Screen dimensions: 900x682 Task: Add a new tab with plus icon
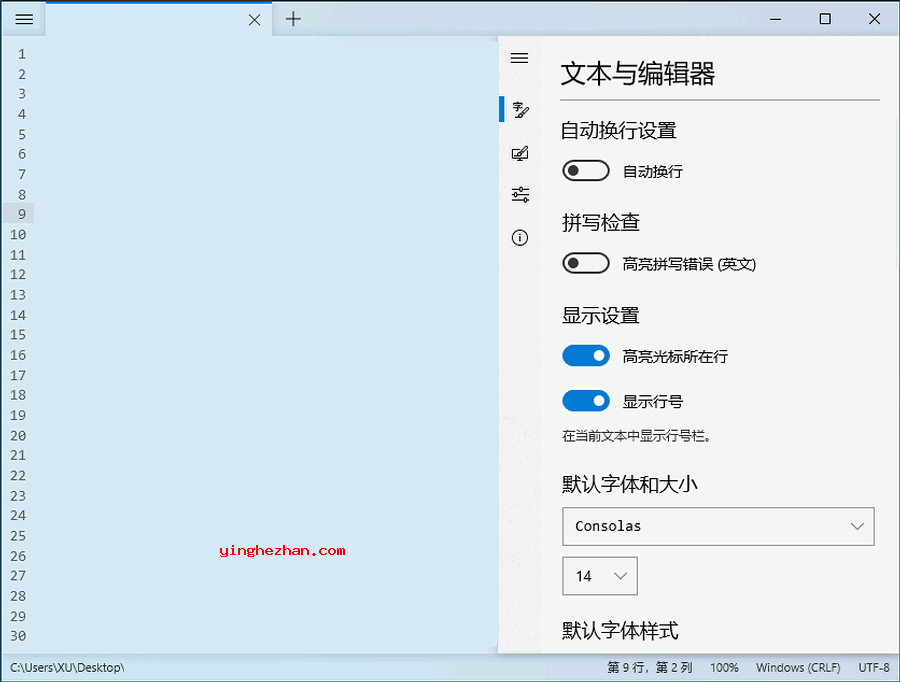tap(293, 19)
